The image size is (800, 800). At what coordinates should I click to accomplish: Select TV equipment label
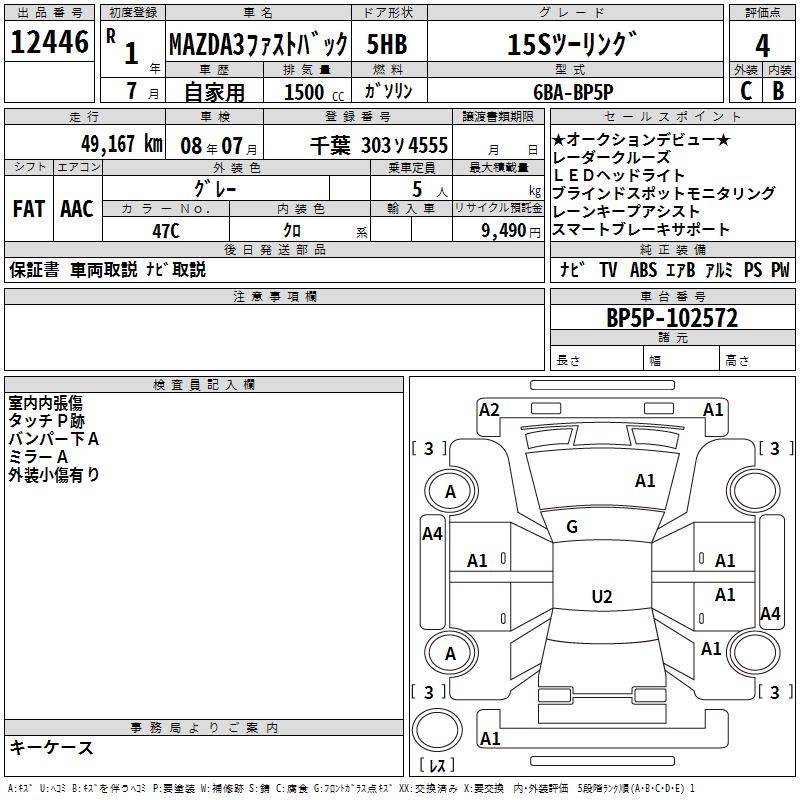(x=608, y=269)
